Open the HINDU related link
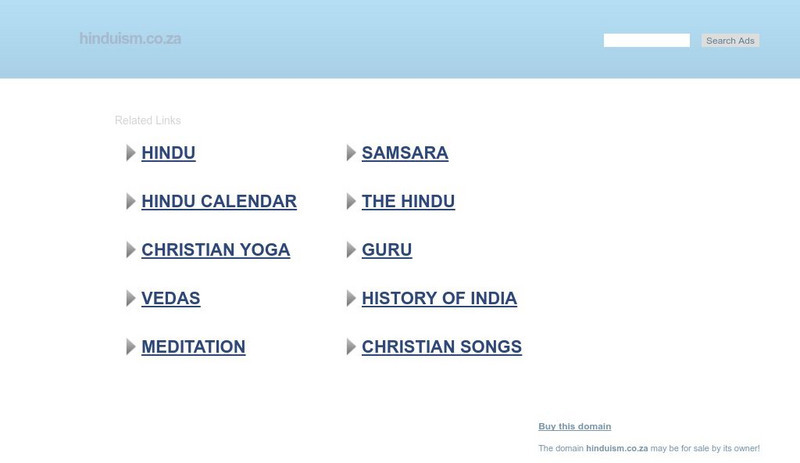 [x=168, y=153]
